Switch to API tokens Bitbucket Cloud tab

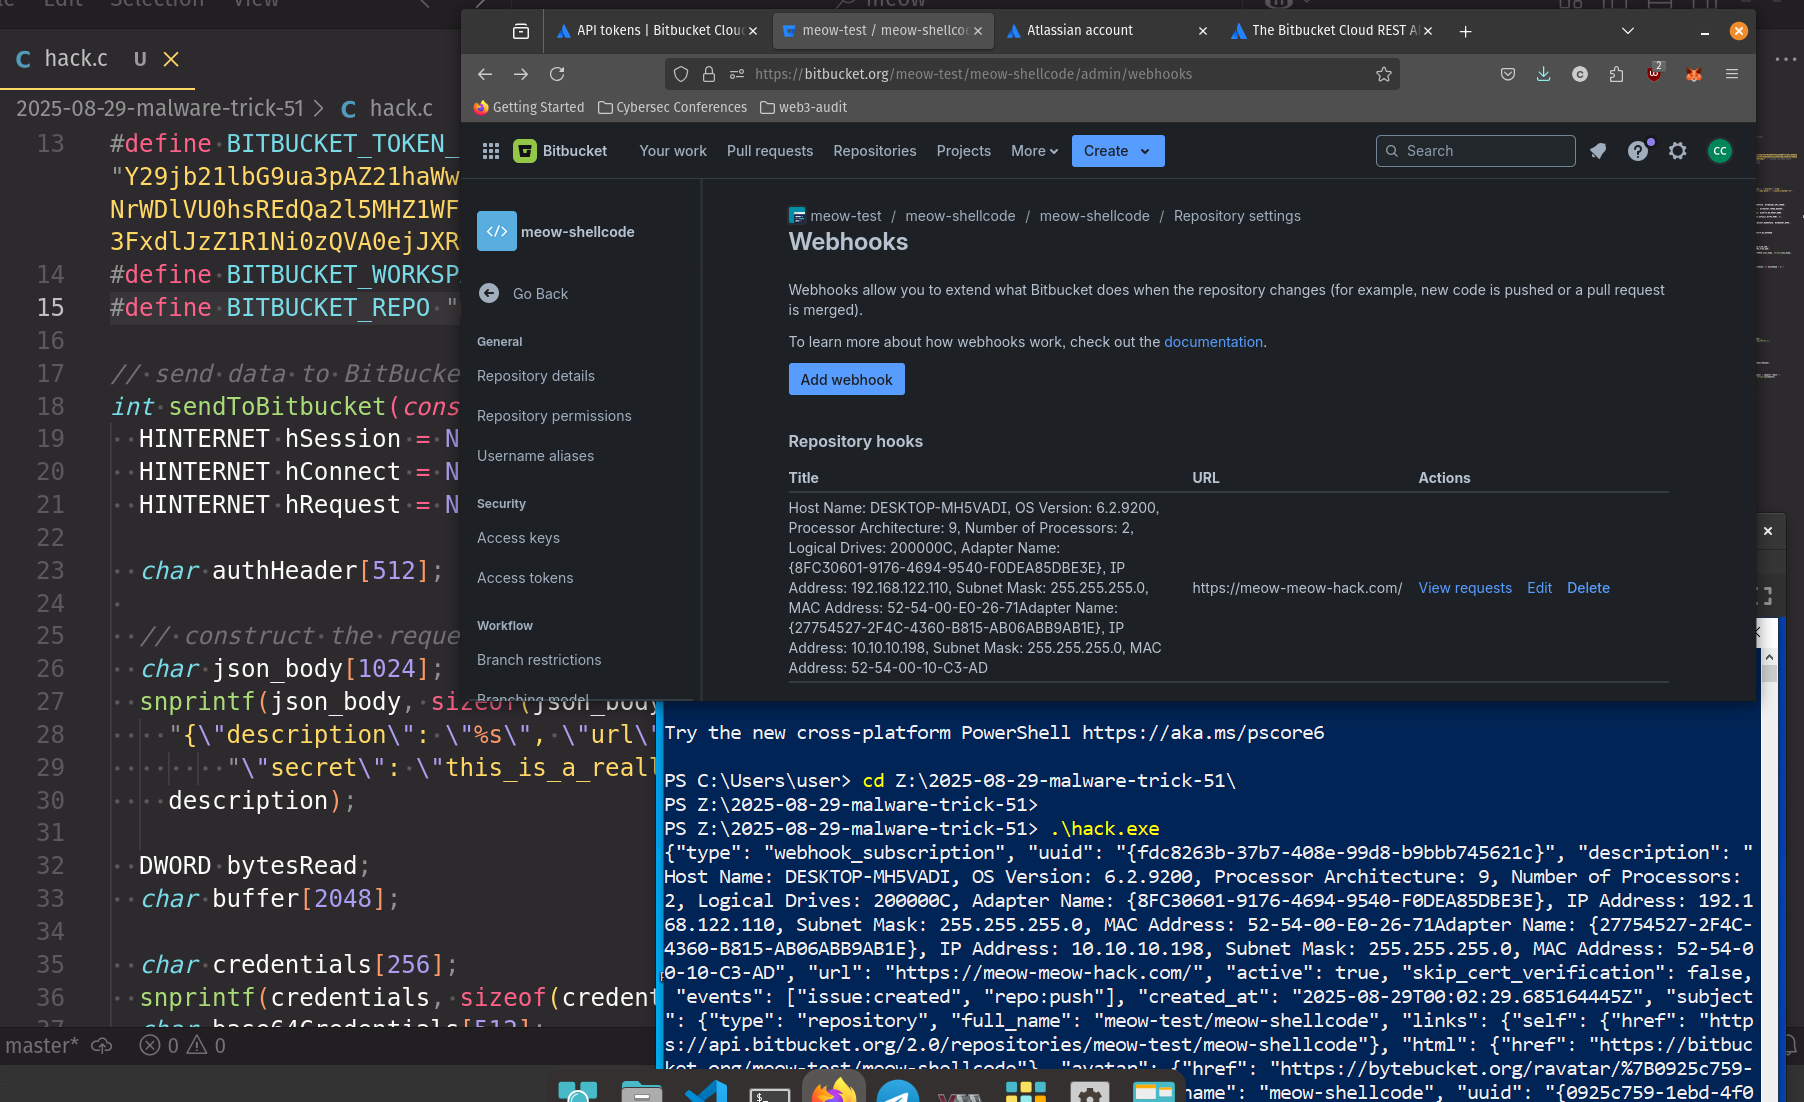point(649,31)
